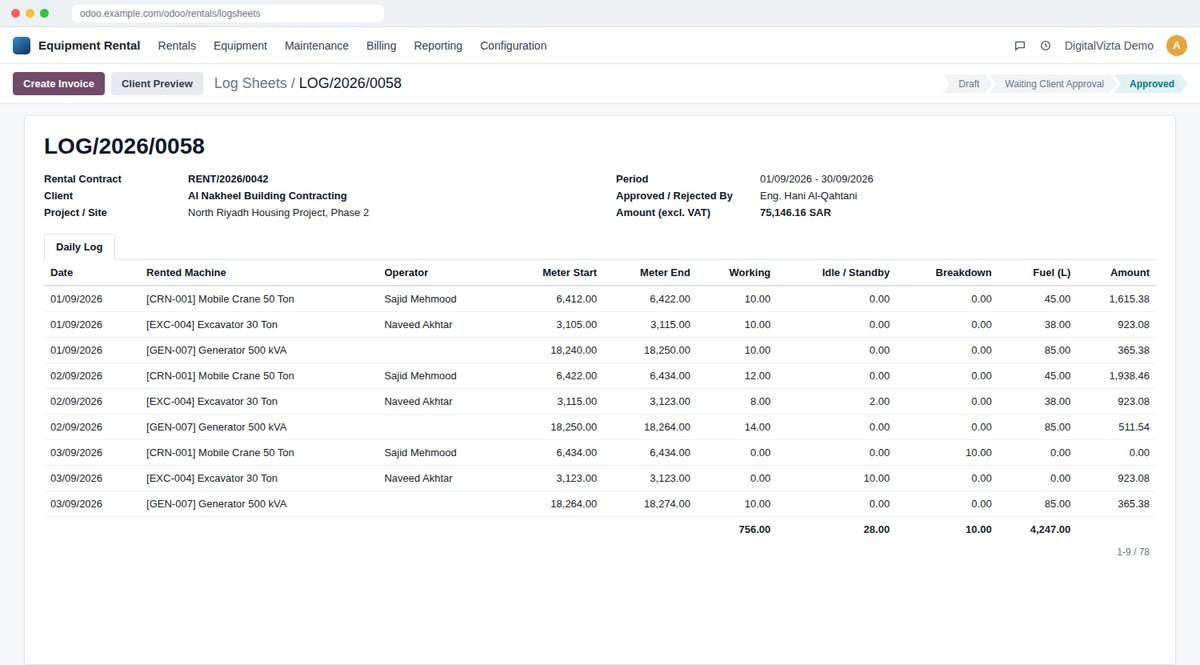Select Waiting Client Approval status stage
The width and height of the screenshot is (1200, 665).
point(1054,84)
